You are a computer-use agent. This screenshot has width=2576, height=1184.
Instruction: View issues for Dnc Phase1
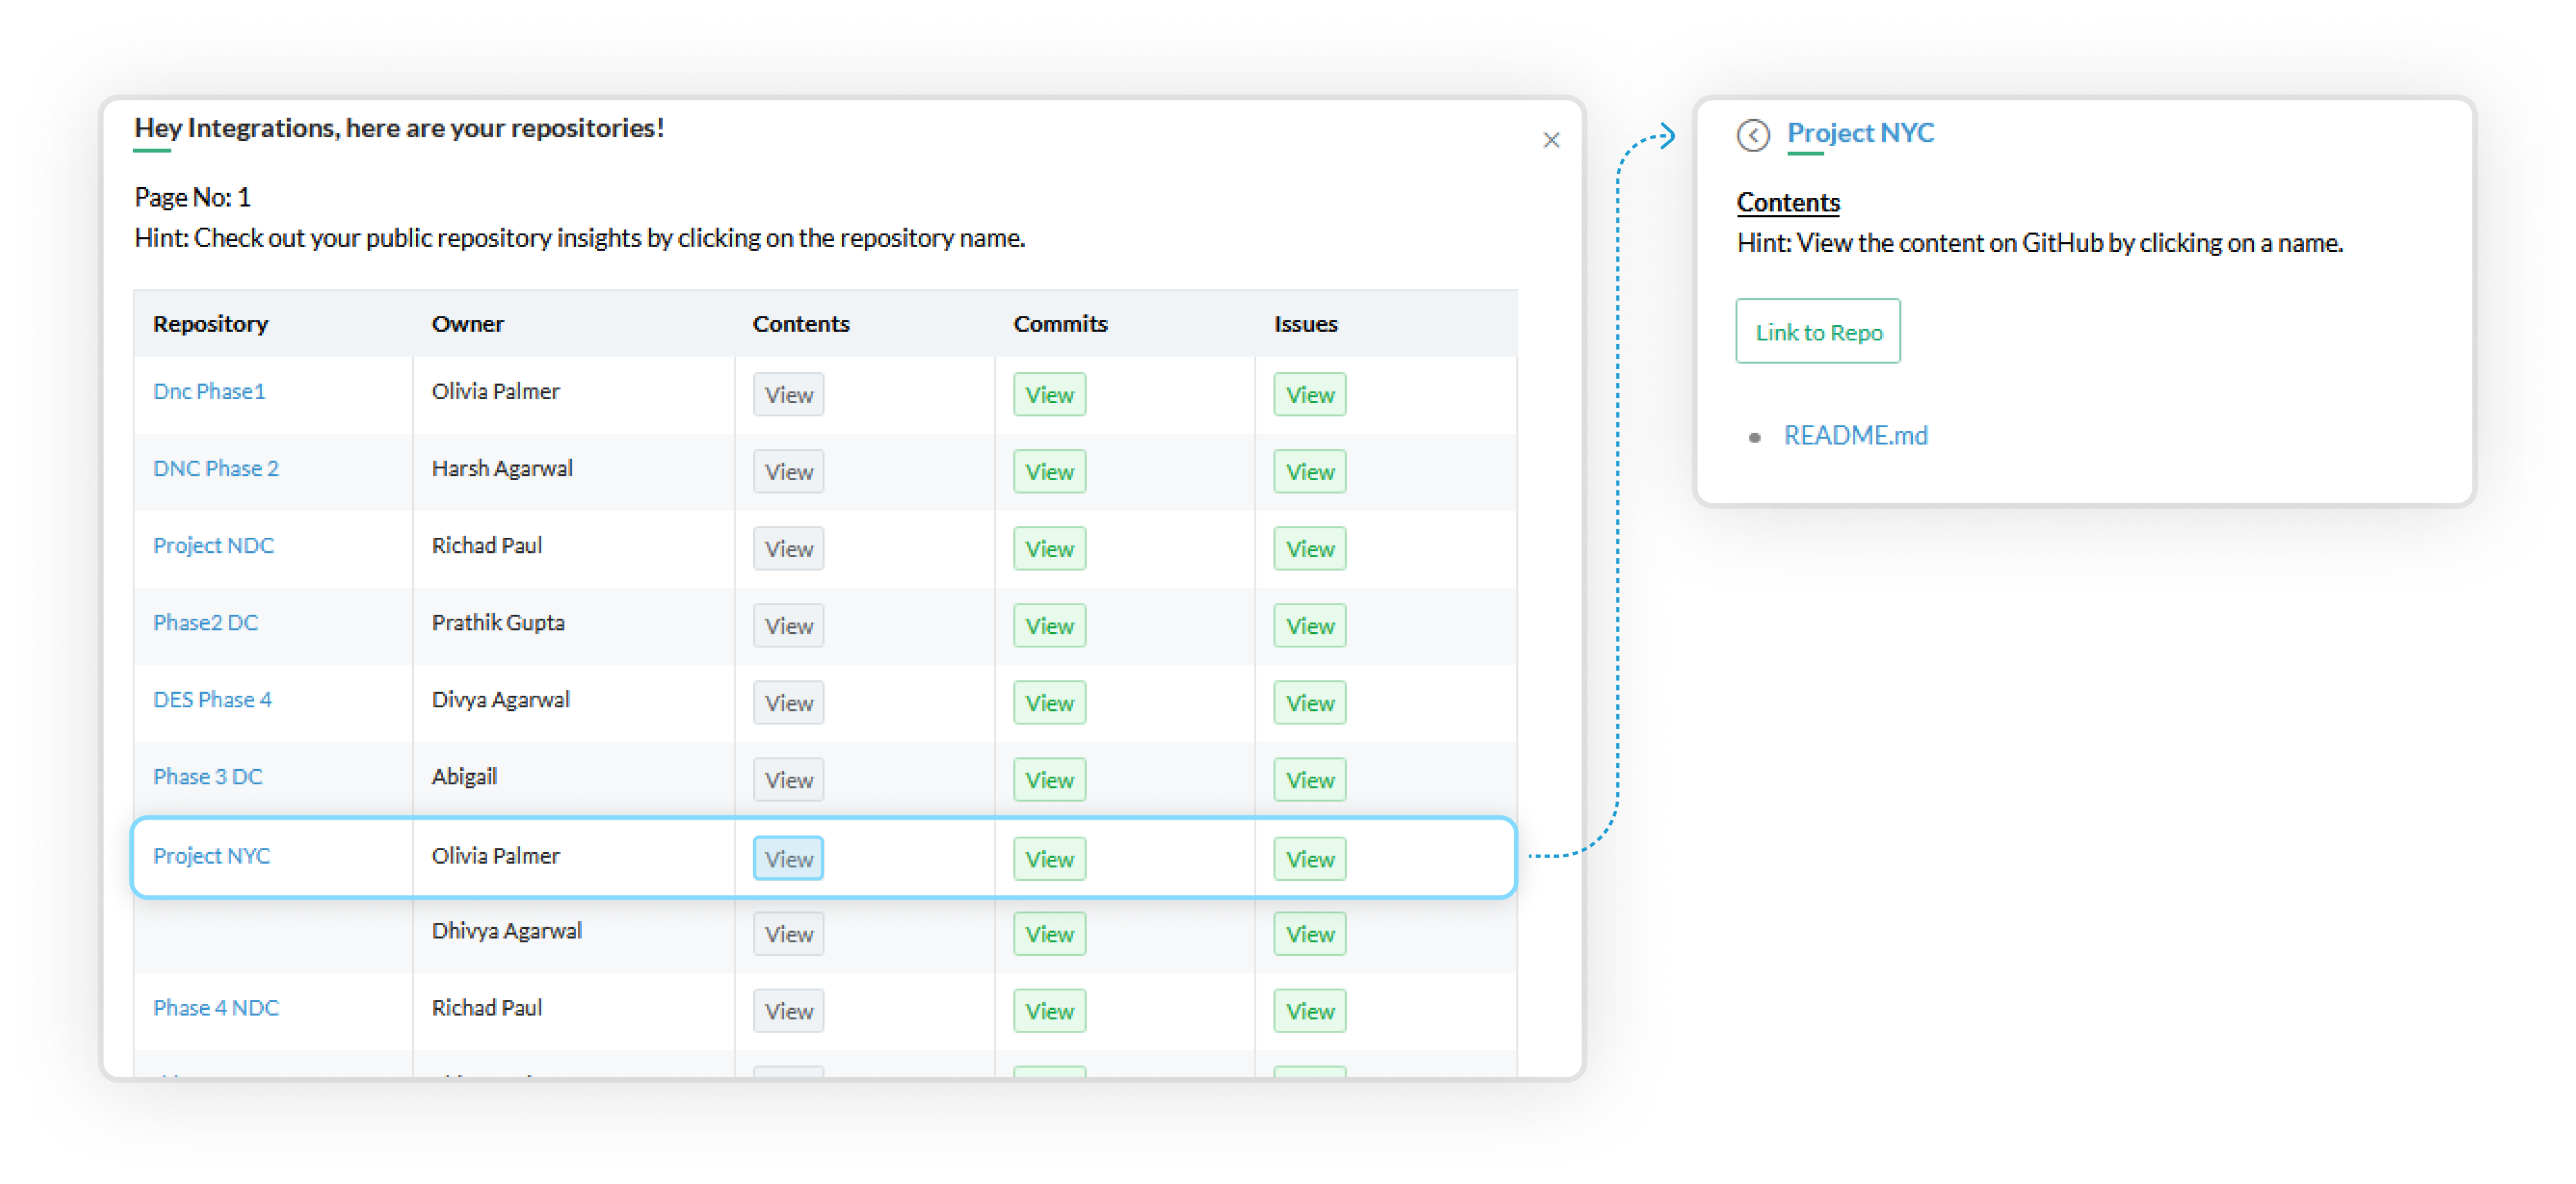click(1309, 395)
